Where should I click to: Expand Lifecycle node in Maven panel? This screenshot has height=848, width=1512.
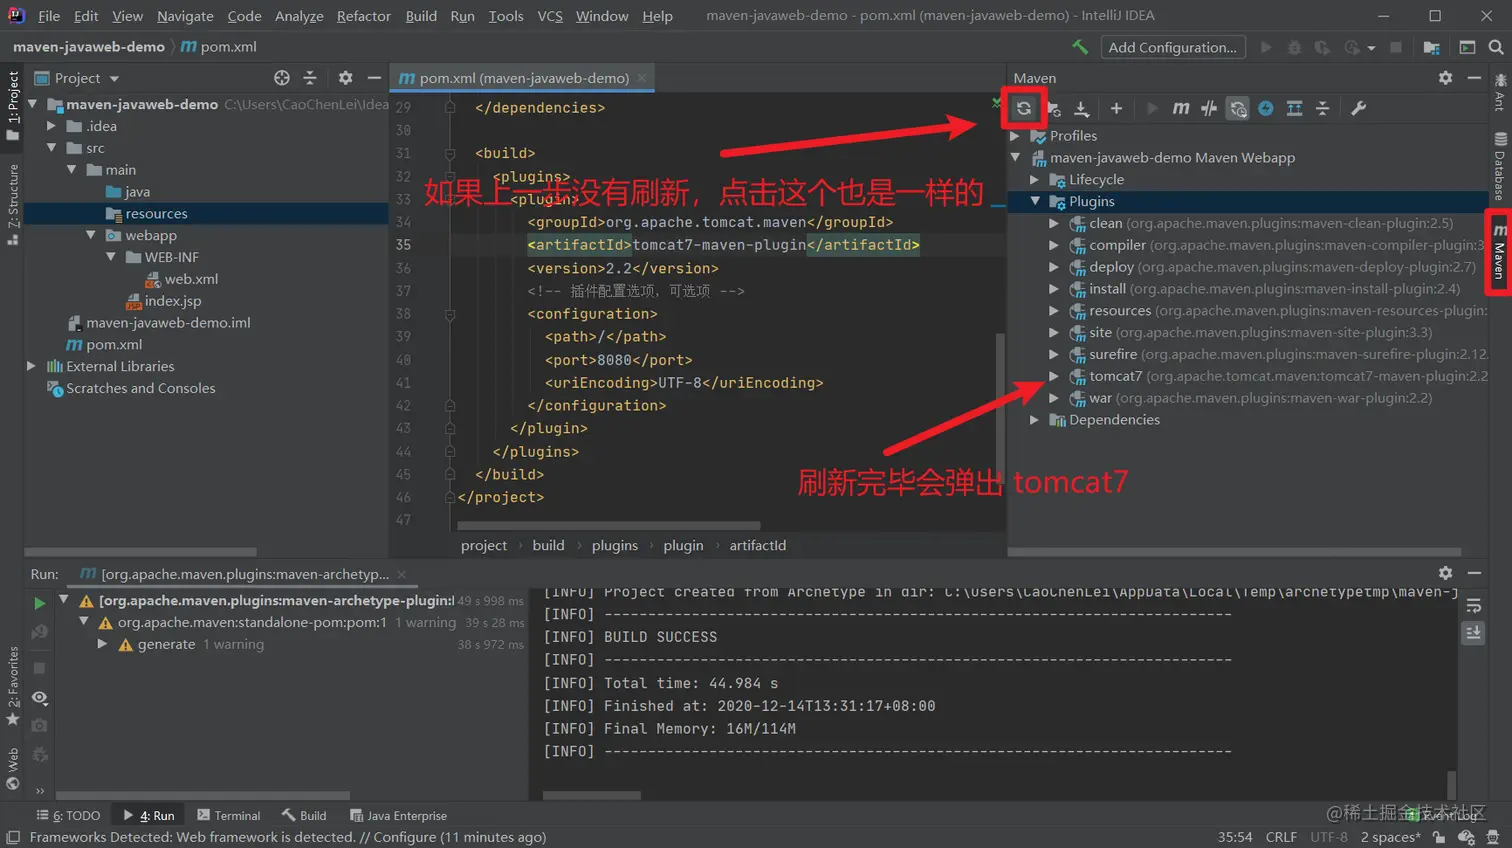pos(1035,180)
